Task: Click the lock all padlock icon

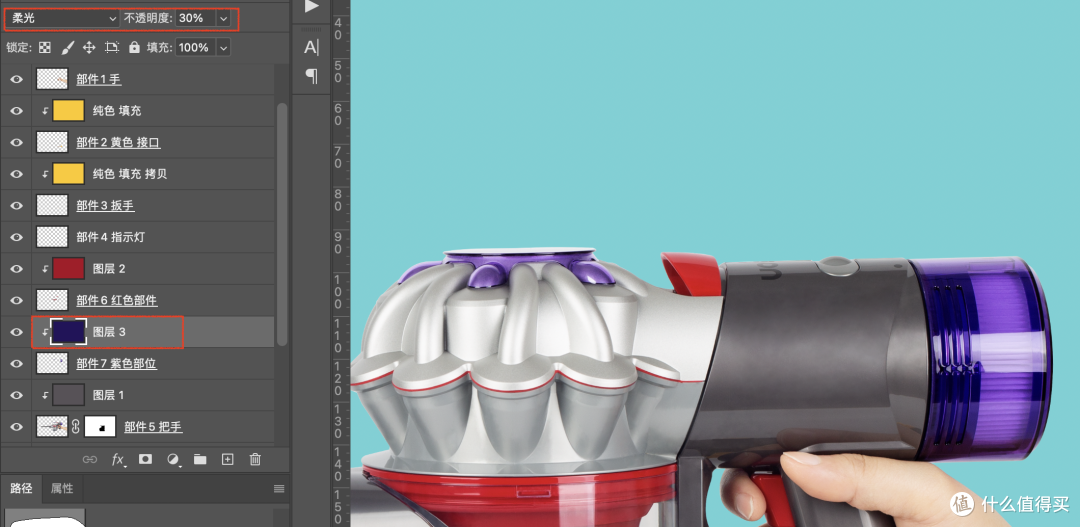Action: pyautogui.click(x=134, y=47)
